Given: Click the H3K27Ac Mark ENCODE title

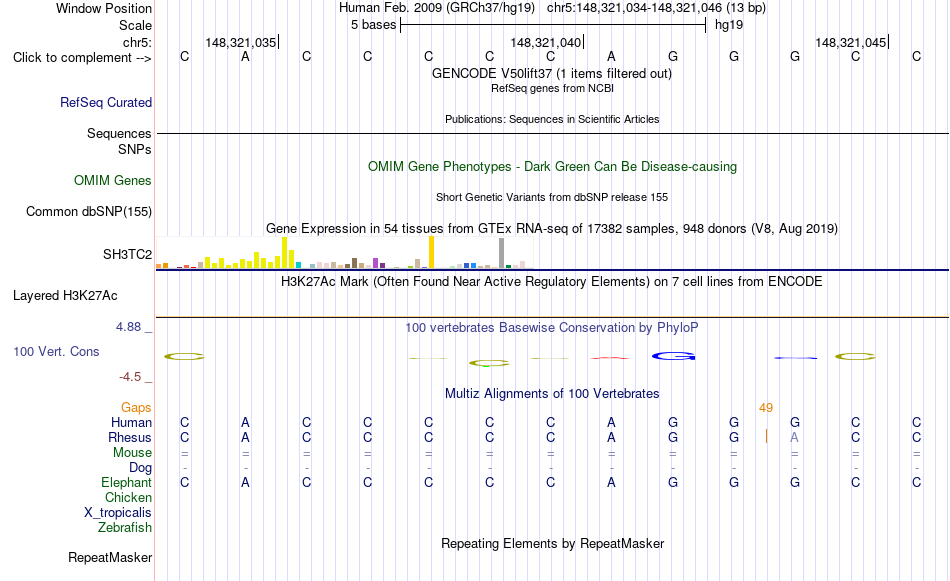Looking at the screenshot, I should (552, 282).
